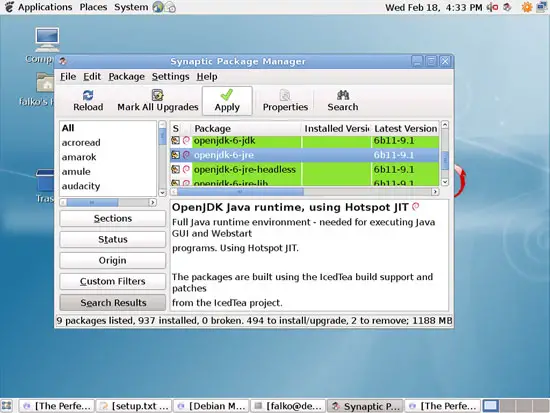Open Custom Filters view
550x413 pixels.
pyautogui.click(x=113, y=281)
